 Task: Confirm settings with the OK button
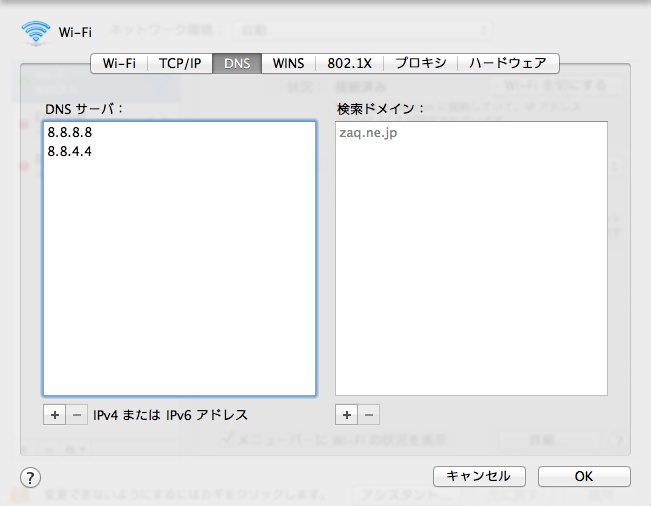click(x=584, y=476)
